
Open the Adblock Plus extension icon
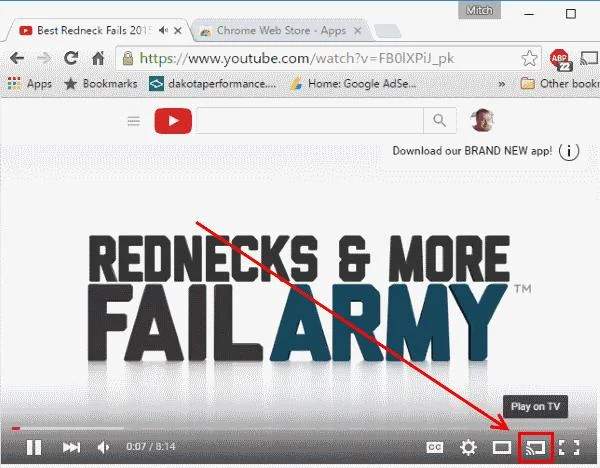pos(560,59)
